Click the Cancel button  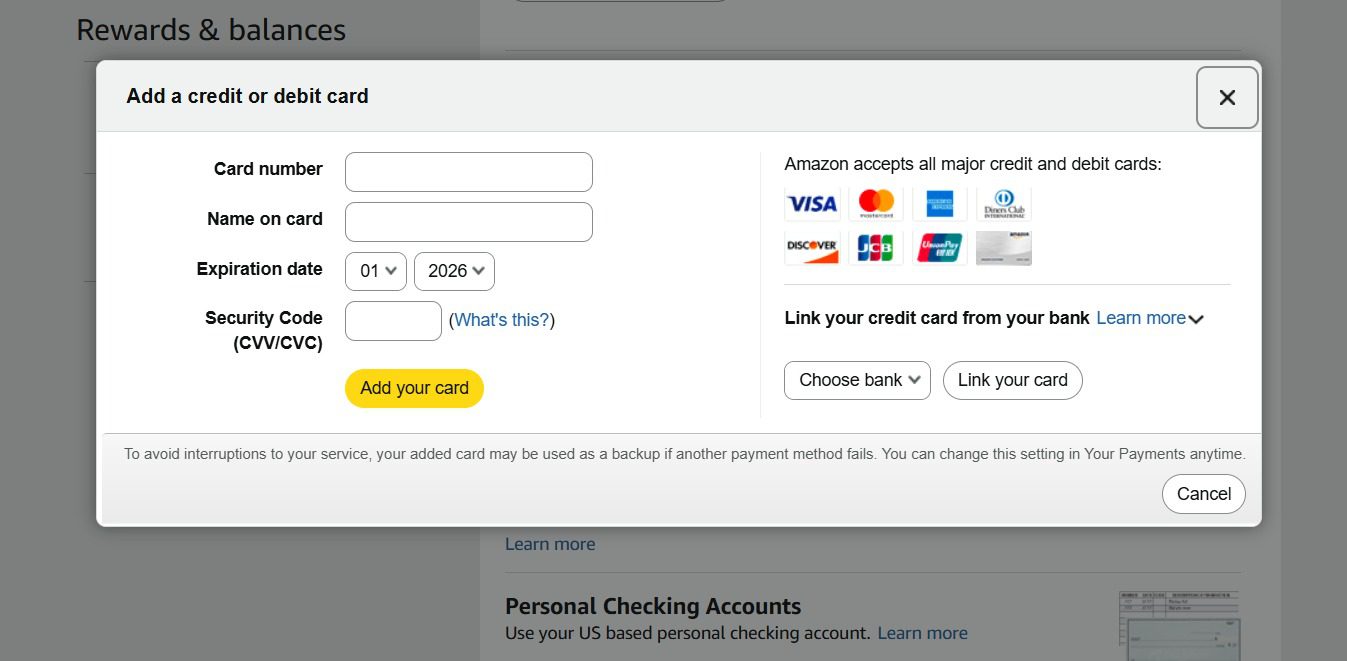coord(1203,493)
